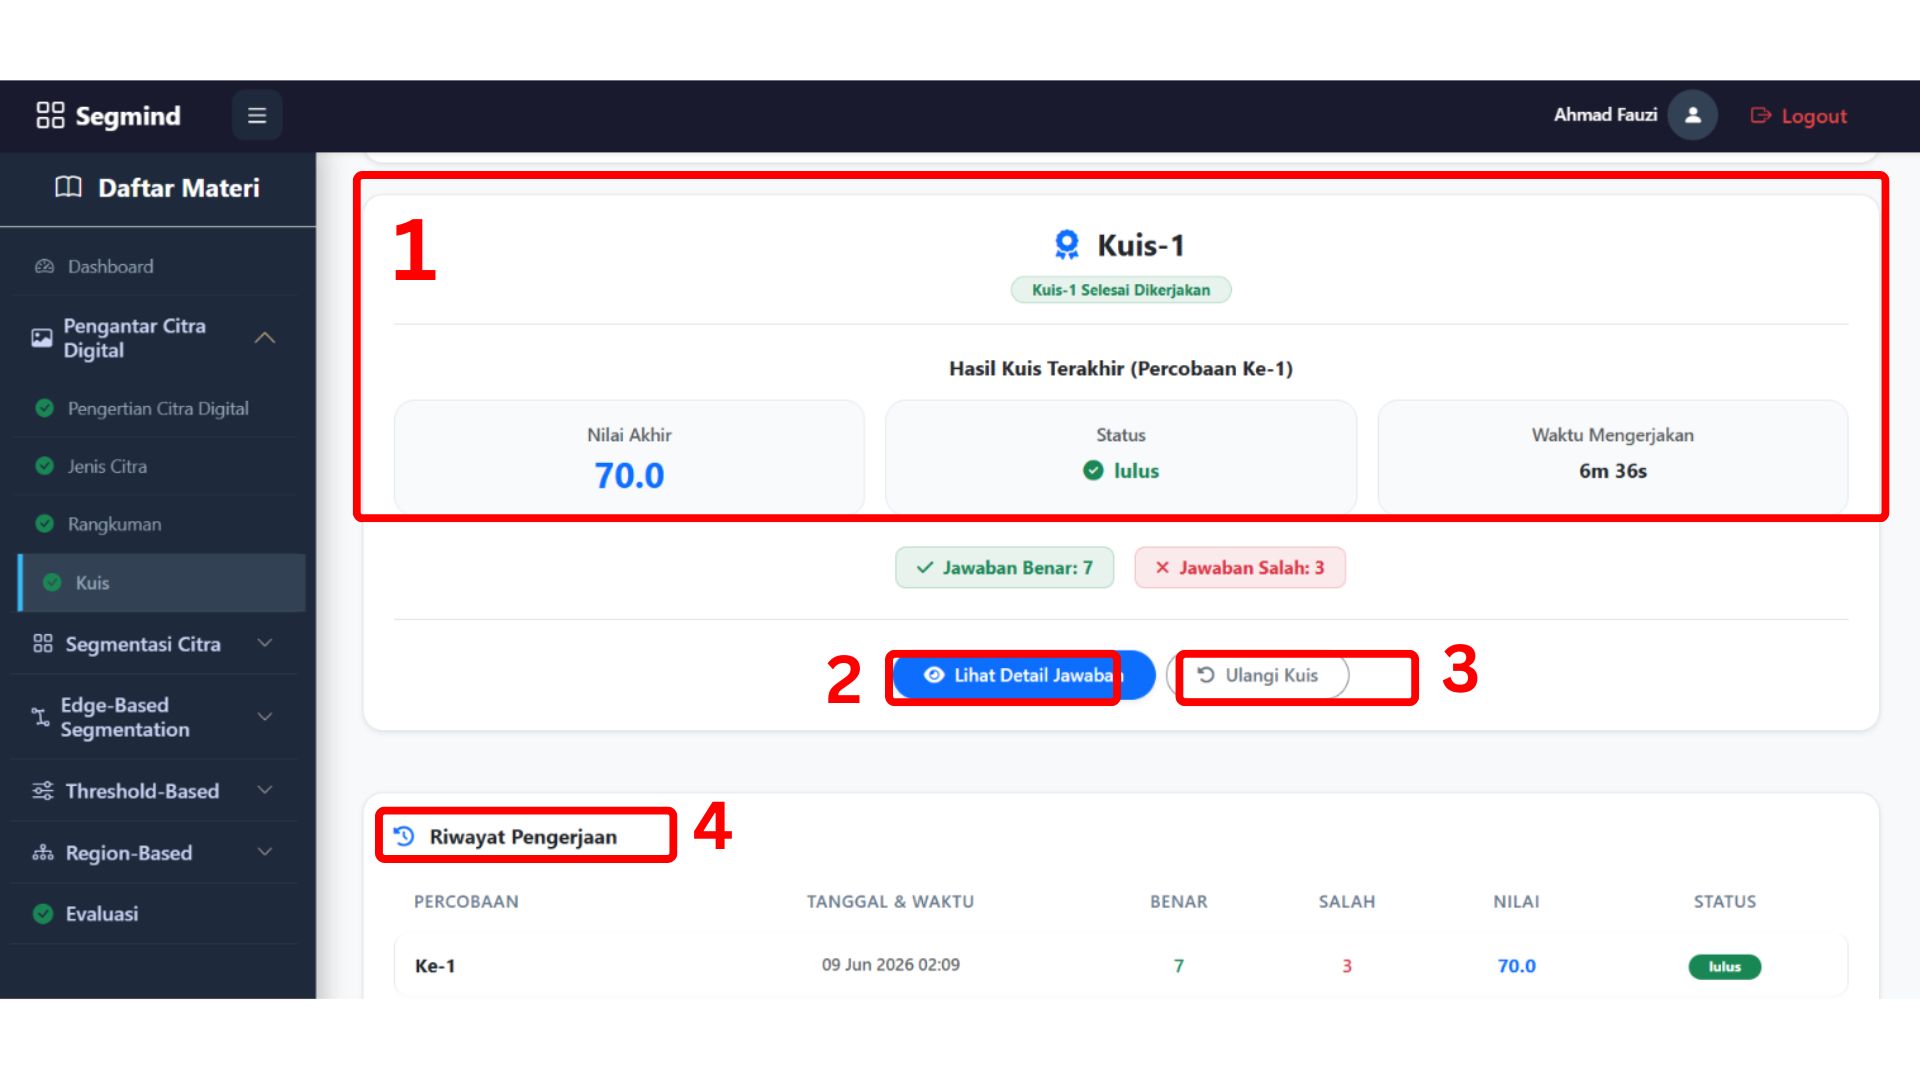Click the Threshold-Based sliders icon
Viewport: 1920px width, 1080px height.
pyautogui.click(x=43, y=791)
